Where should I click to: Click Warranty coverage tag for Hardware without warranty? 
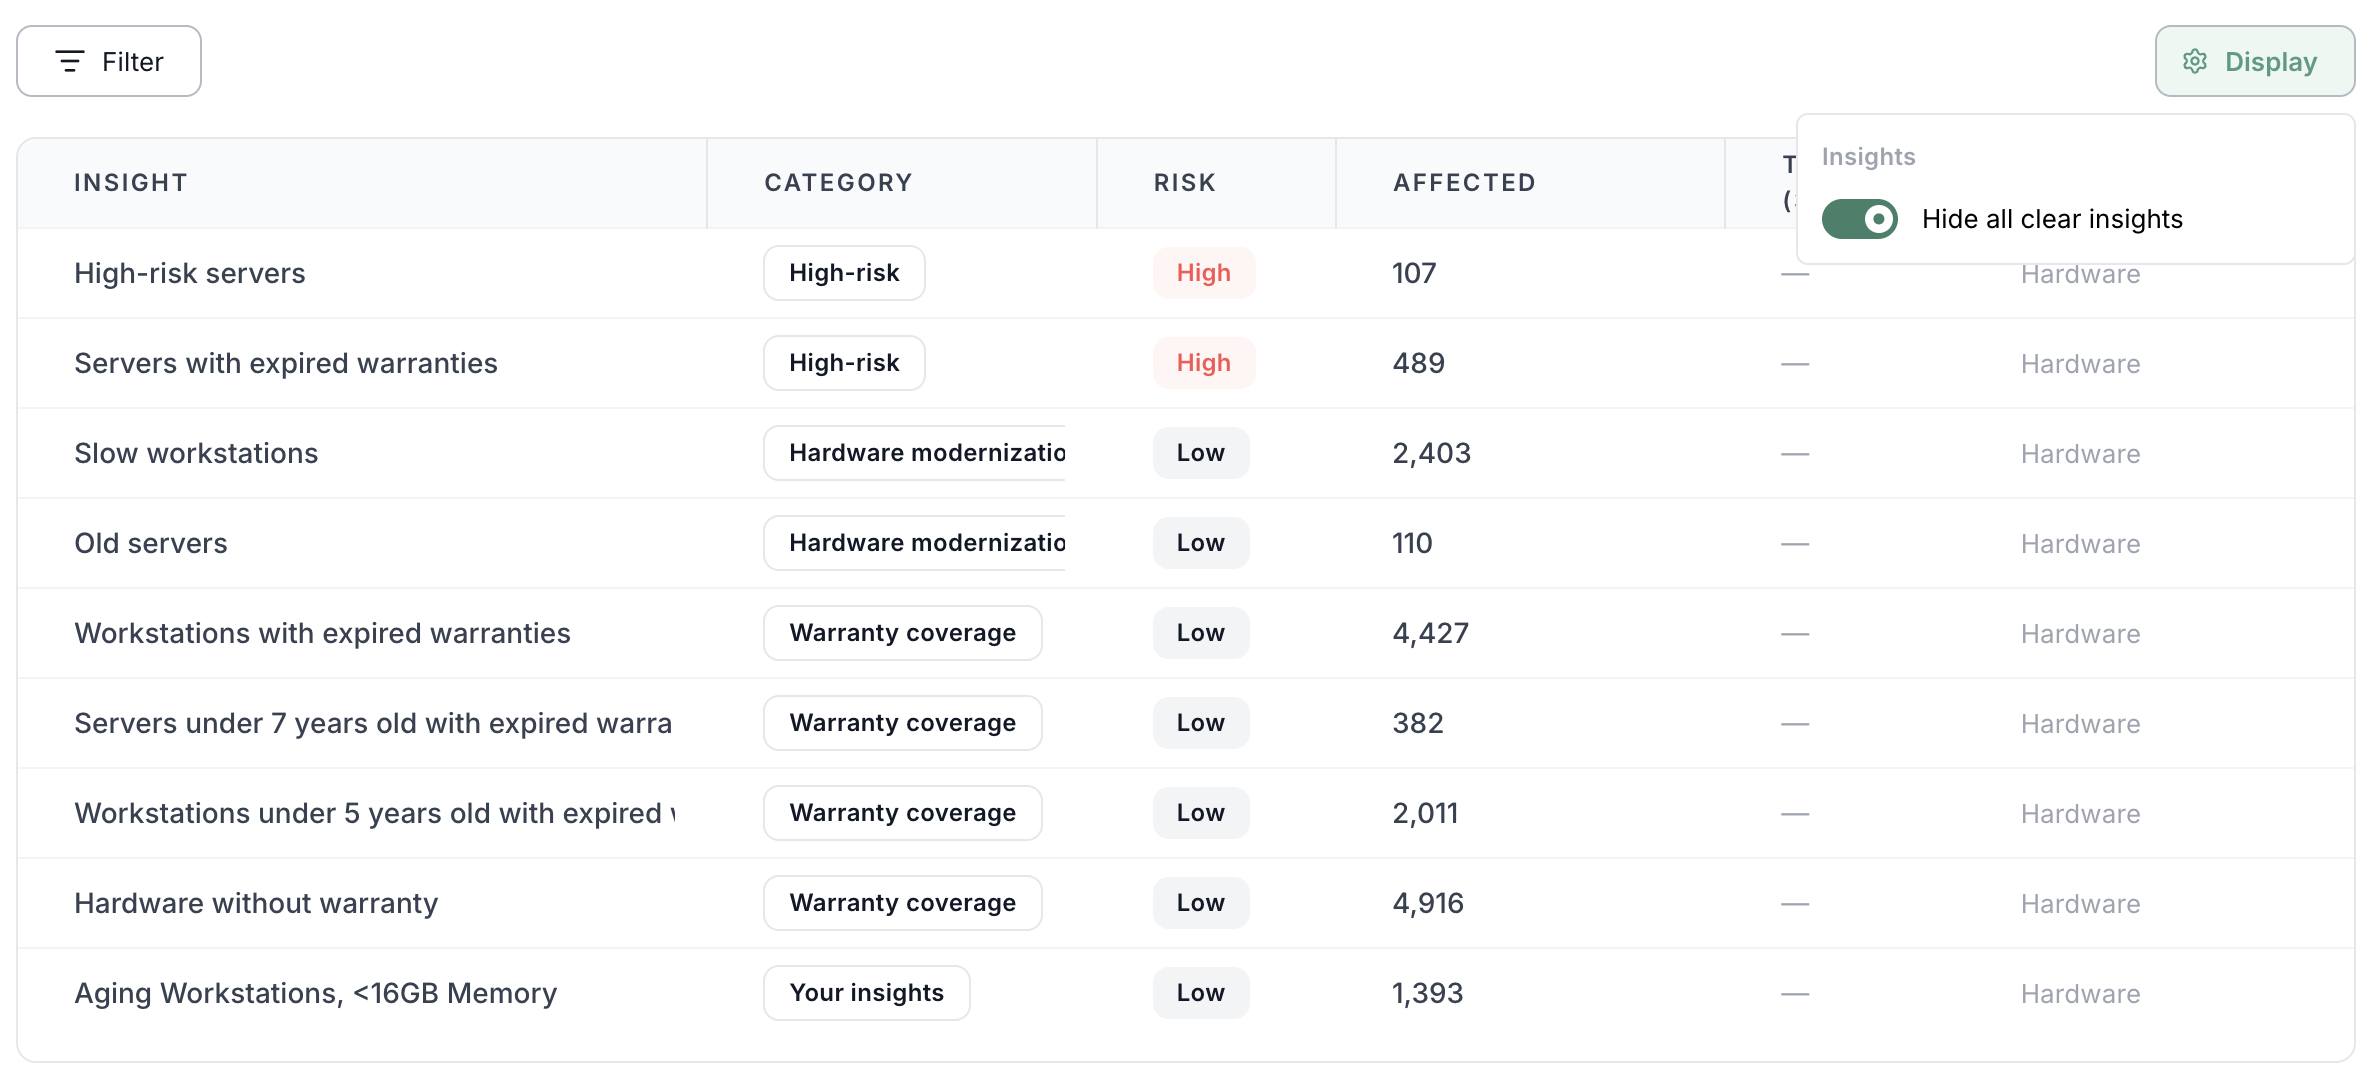[903, 903]
